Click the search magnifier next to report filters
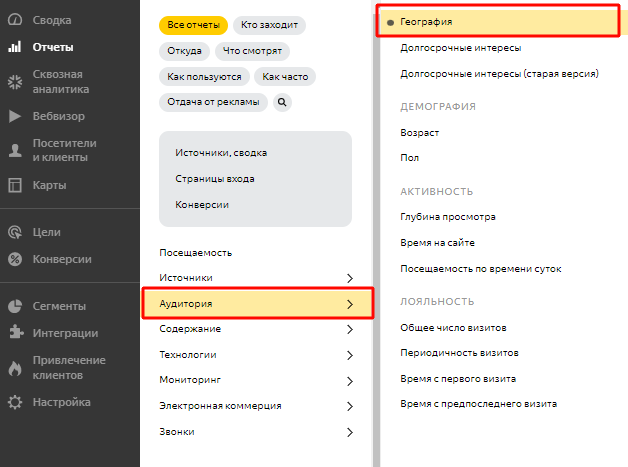The height and width of the screenshot is (467, 628). (x=282, y=101)
